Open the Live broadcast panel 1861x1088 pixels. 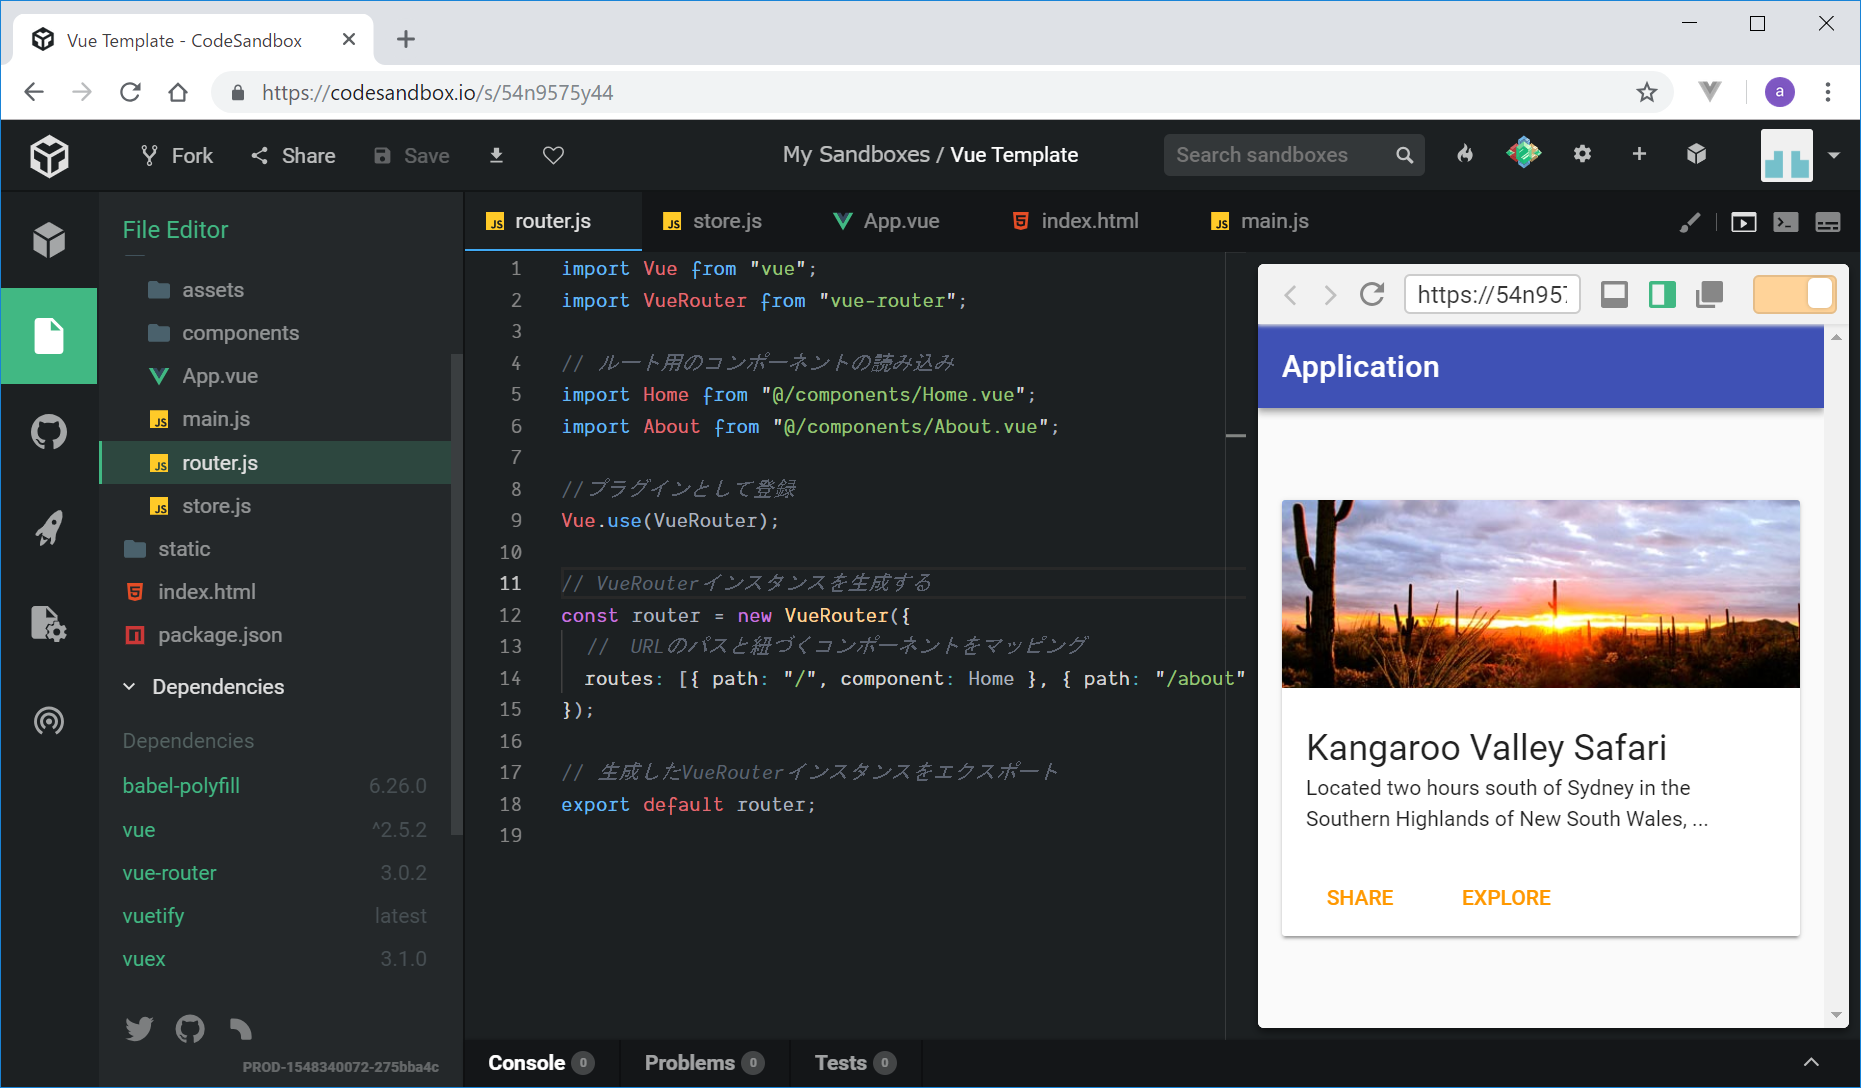point(48,720)
